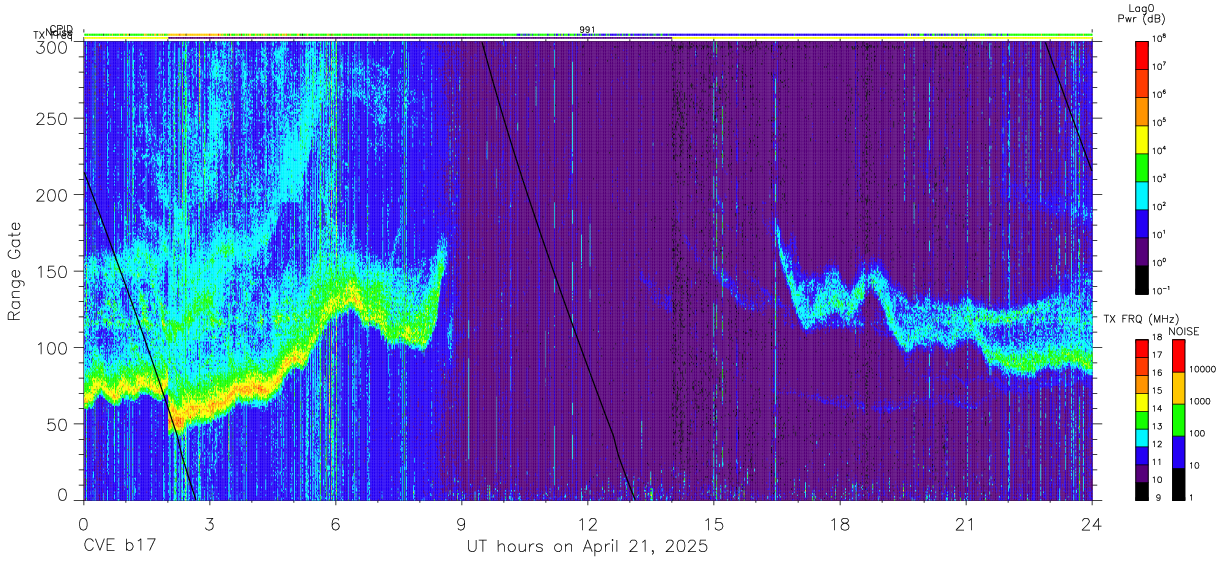Click the '991' CPID value above the plot
Viewport: 1228px width, 567px height.
pos(588,30)
